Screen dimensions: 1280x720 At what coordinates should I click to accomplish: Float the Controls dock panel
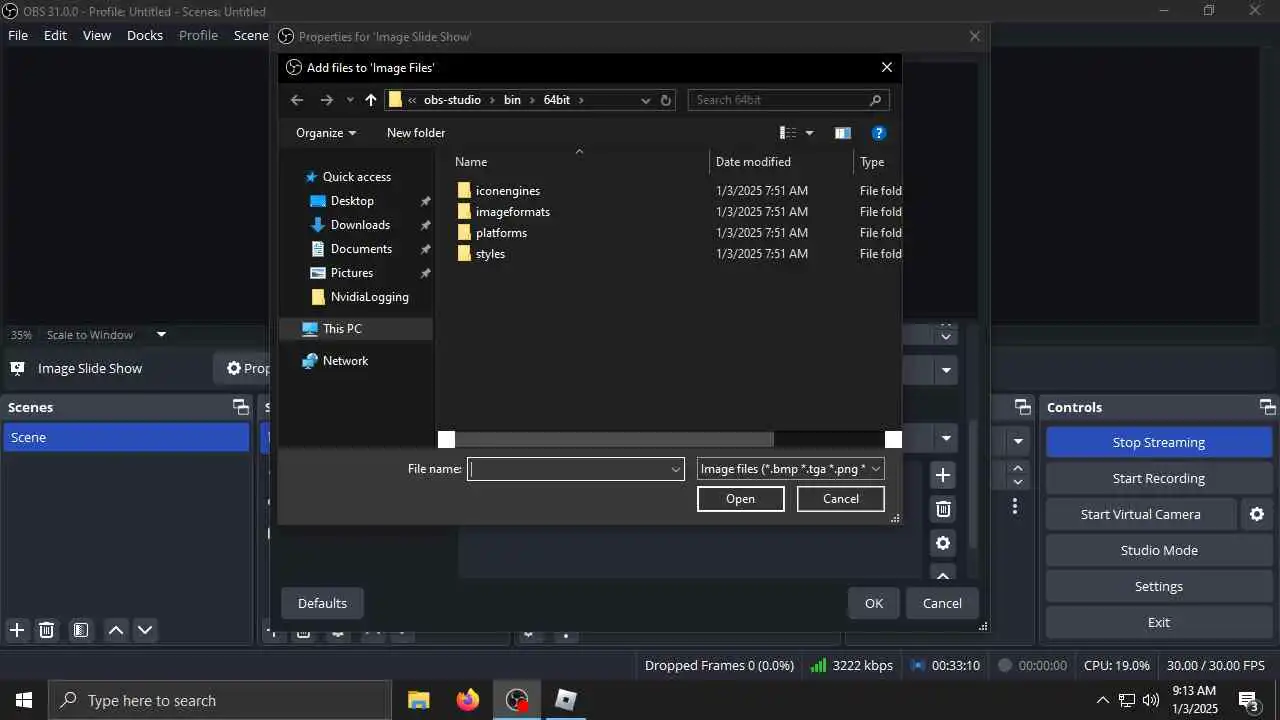pyautogui.click(x=1267, y=407)
